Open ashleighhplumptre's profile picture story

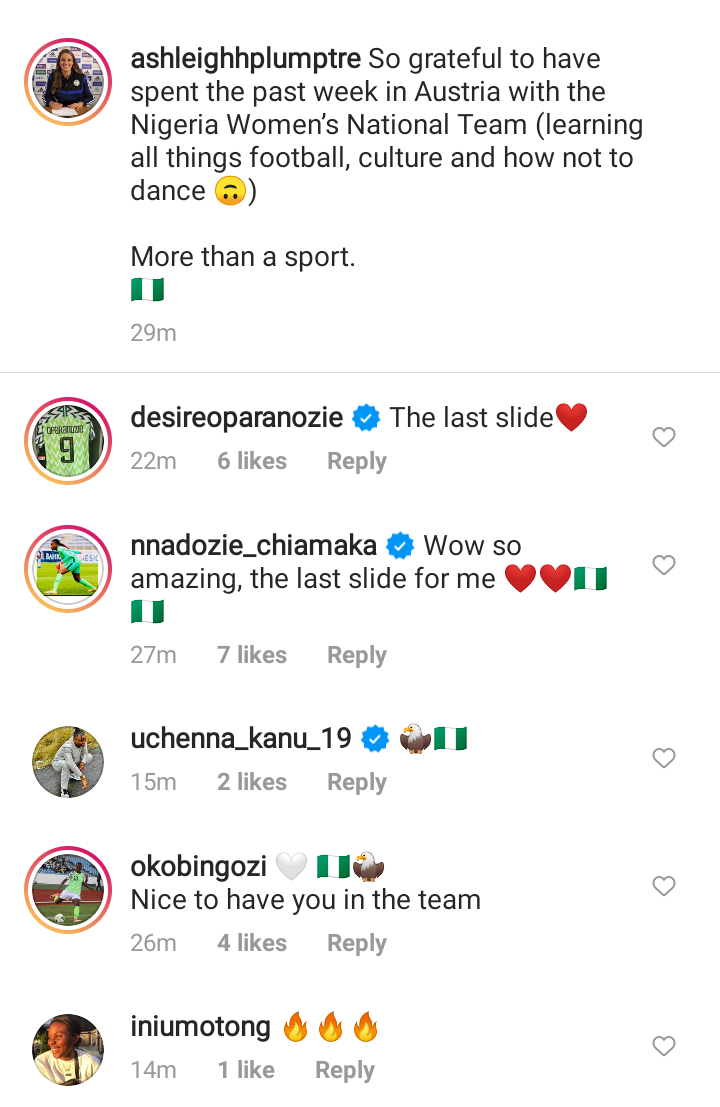click(68, 82)
